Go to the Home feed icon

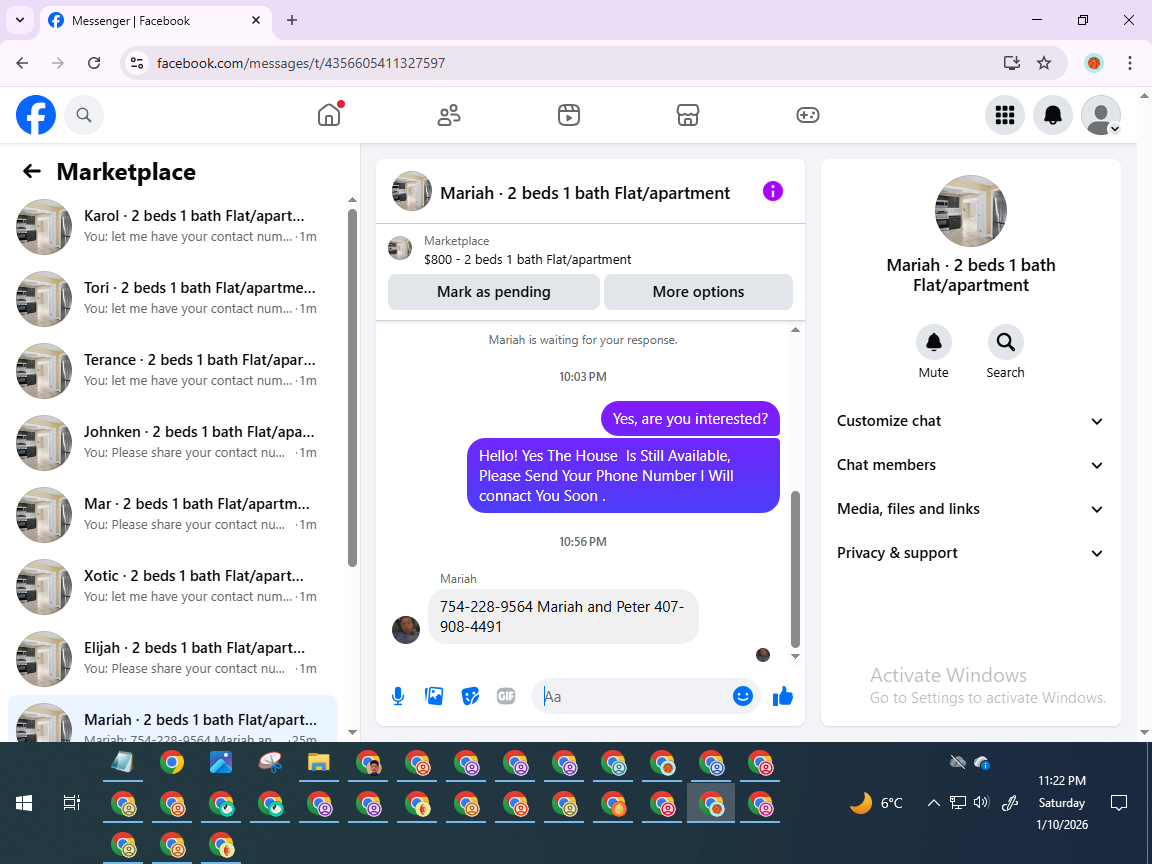coord(329,115)
